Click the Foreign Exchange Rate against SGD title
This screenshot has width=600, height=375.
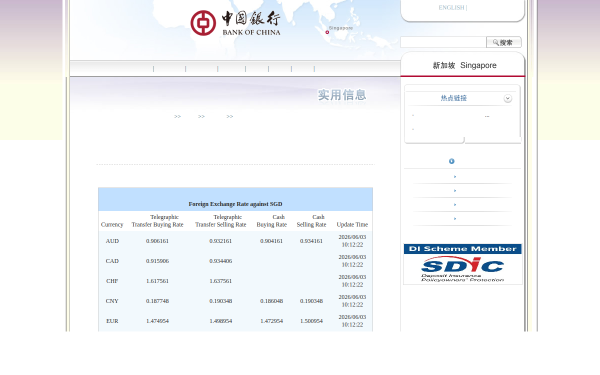pyautogui.click(x=235, y=204)
